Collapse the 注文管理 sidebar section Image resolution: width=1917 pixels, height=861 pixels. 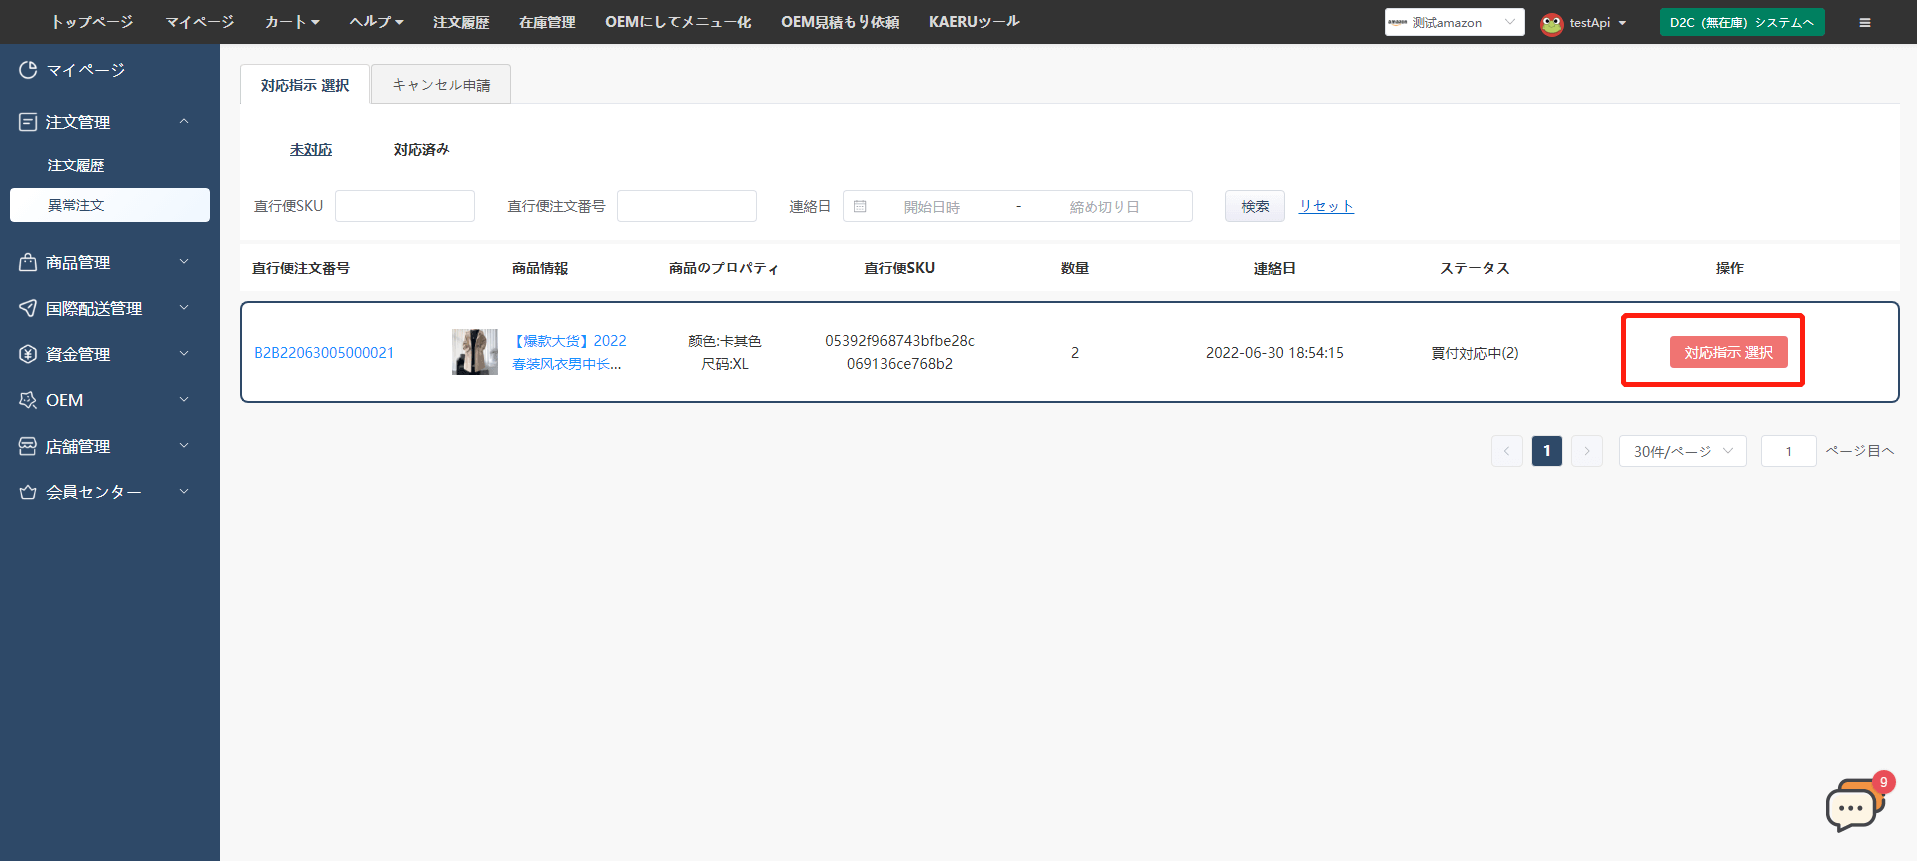click(x=184, y=122)
